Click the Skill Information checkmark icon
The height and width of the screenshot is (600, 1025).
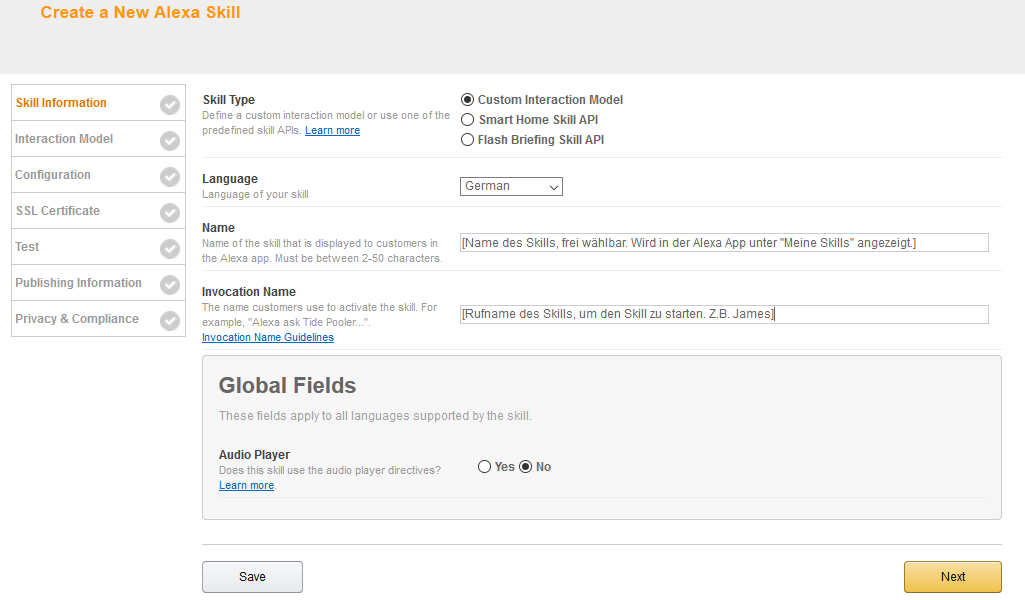(x=170, y=105)
